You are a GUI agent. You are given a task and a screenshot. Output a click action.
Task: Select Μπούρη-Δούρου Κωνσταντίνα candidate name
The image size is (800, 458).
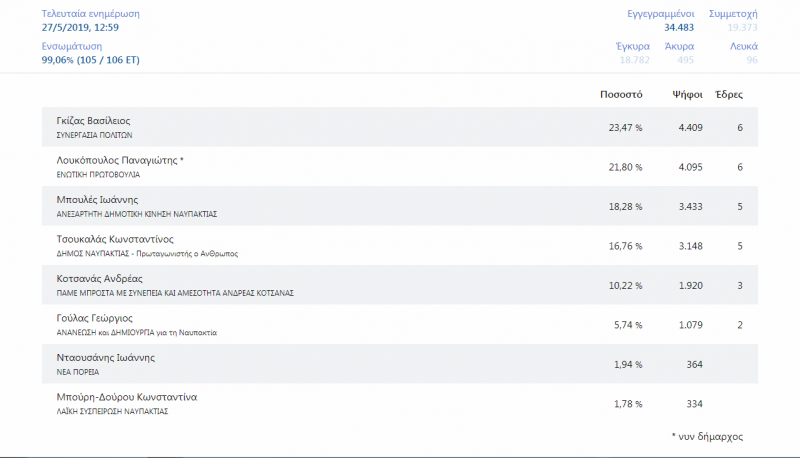coord(127,397)
